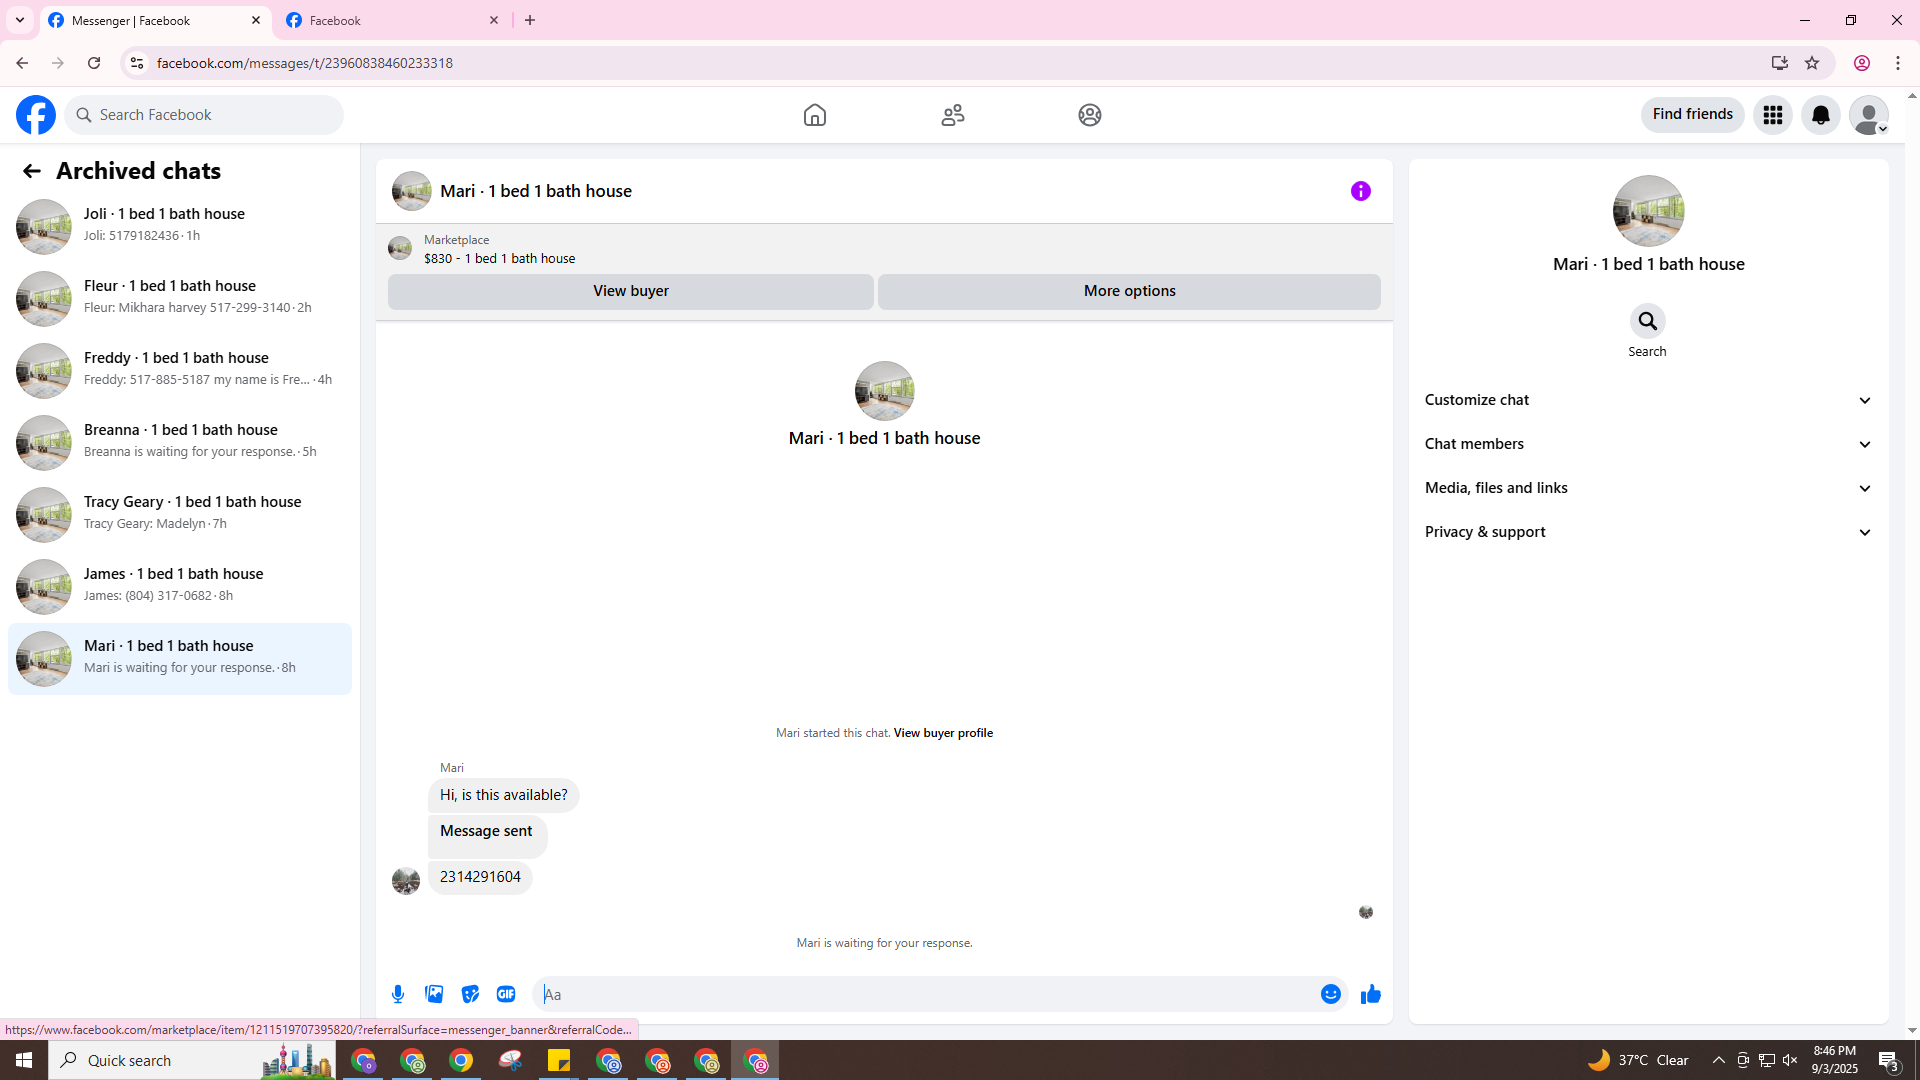Open the Facebook menu grid icon
Image resolution: width=1920 pixels, height=1080 pixels.
1773,115
